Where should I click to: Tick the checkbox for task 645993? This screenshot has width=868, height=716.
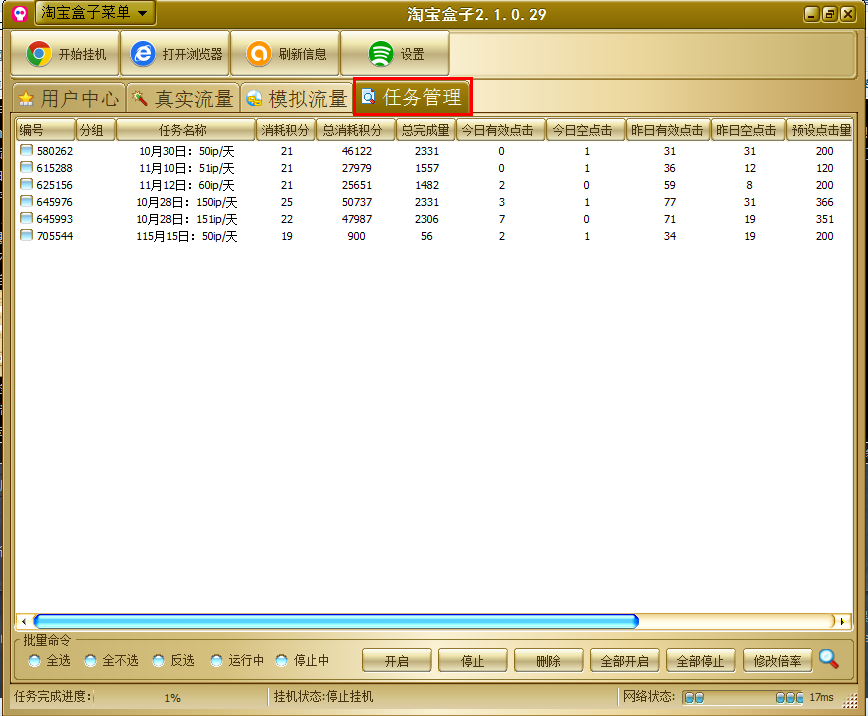(x=27, y=219)
